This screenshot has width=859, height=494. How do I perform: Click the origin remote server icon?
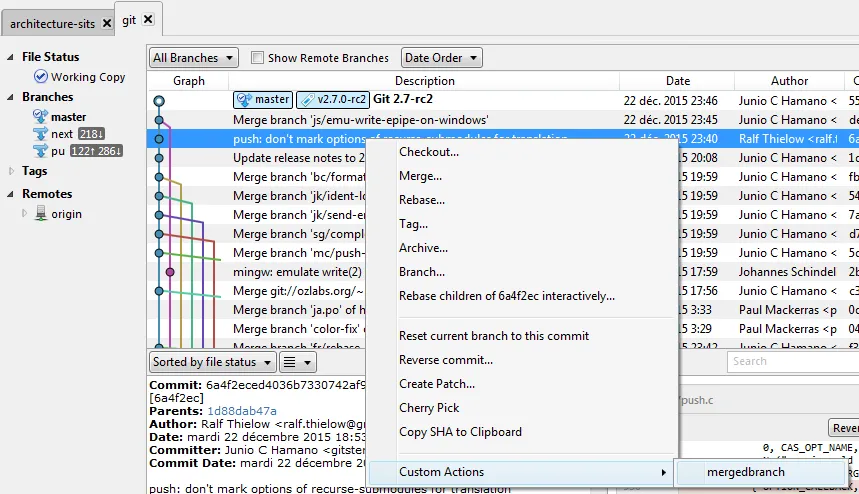point(41,213)
